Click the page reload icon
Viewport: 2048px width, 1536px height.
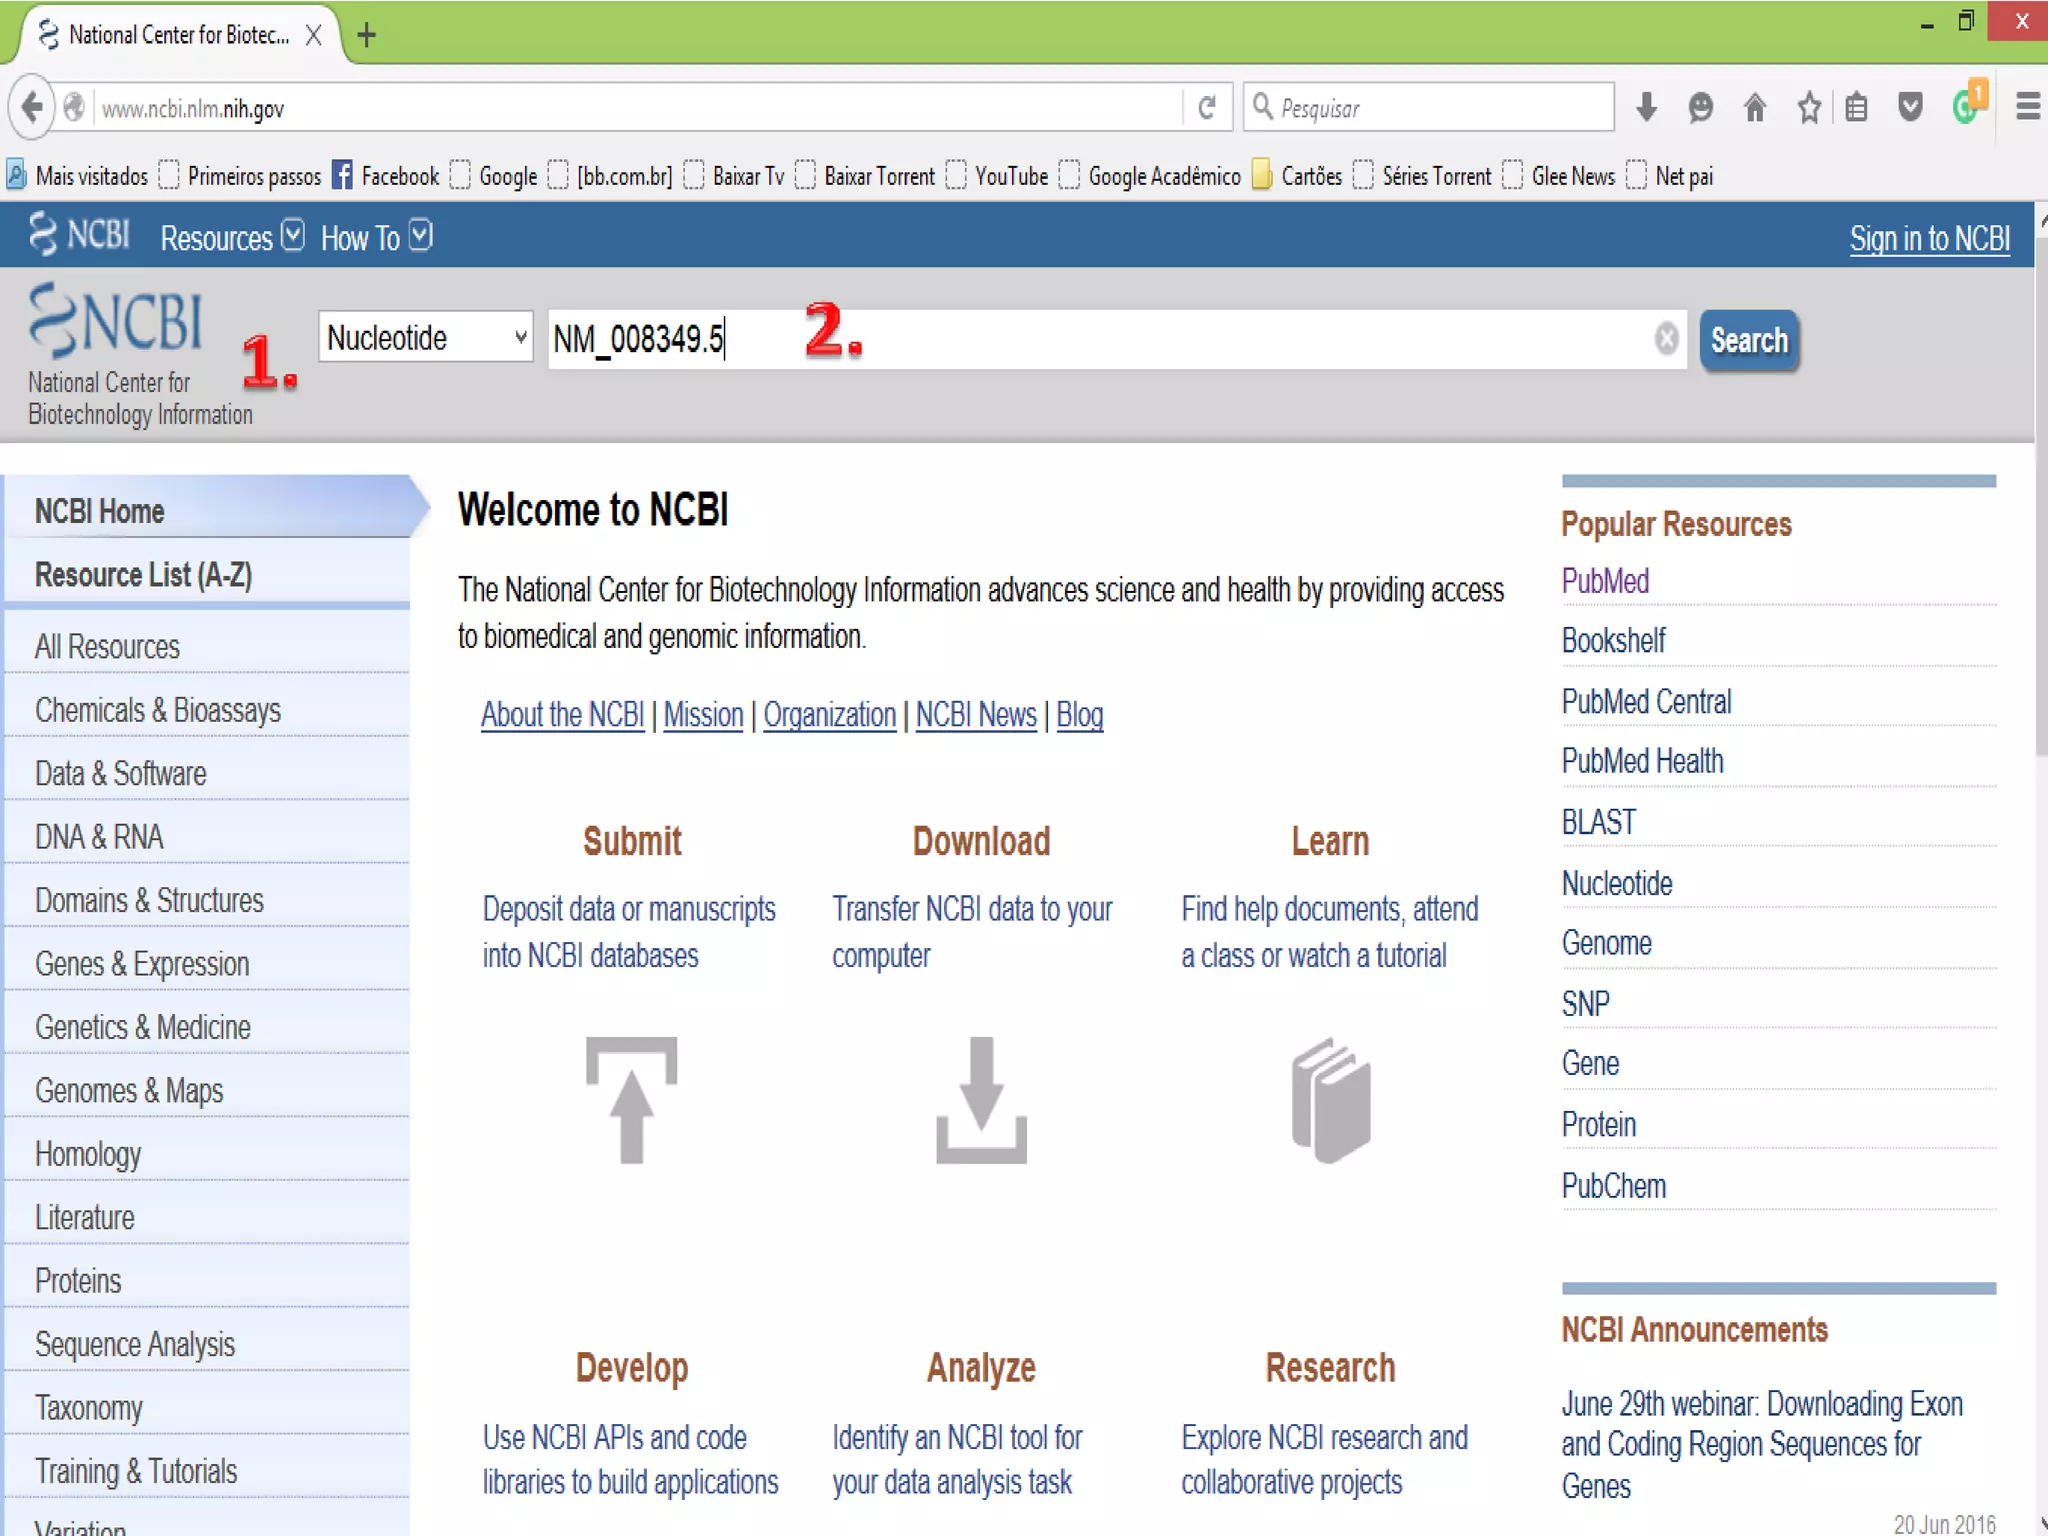[1207, 107]
